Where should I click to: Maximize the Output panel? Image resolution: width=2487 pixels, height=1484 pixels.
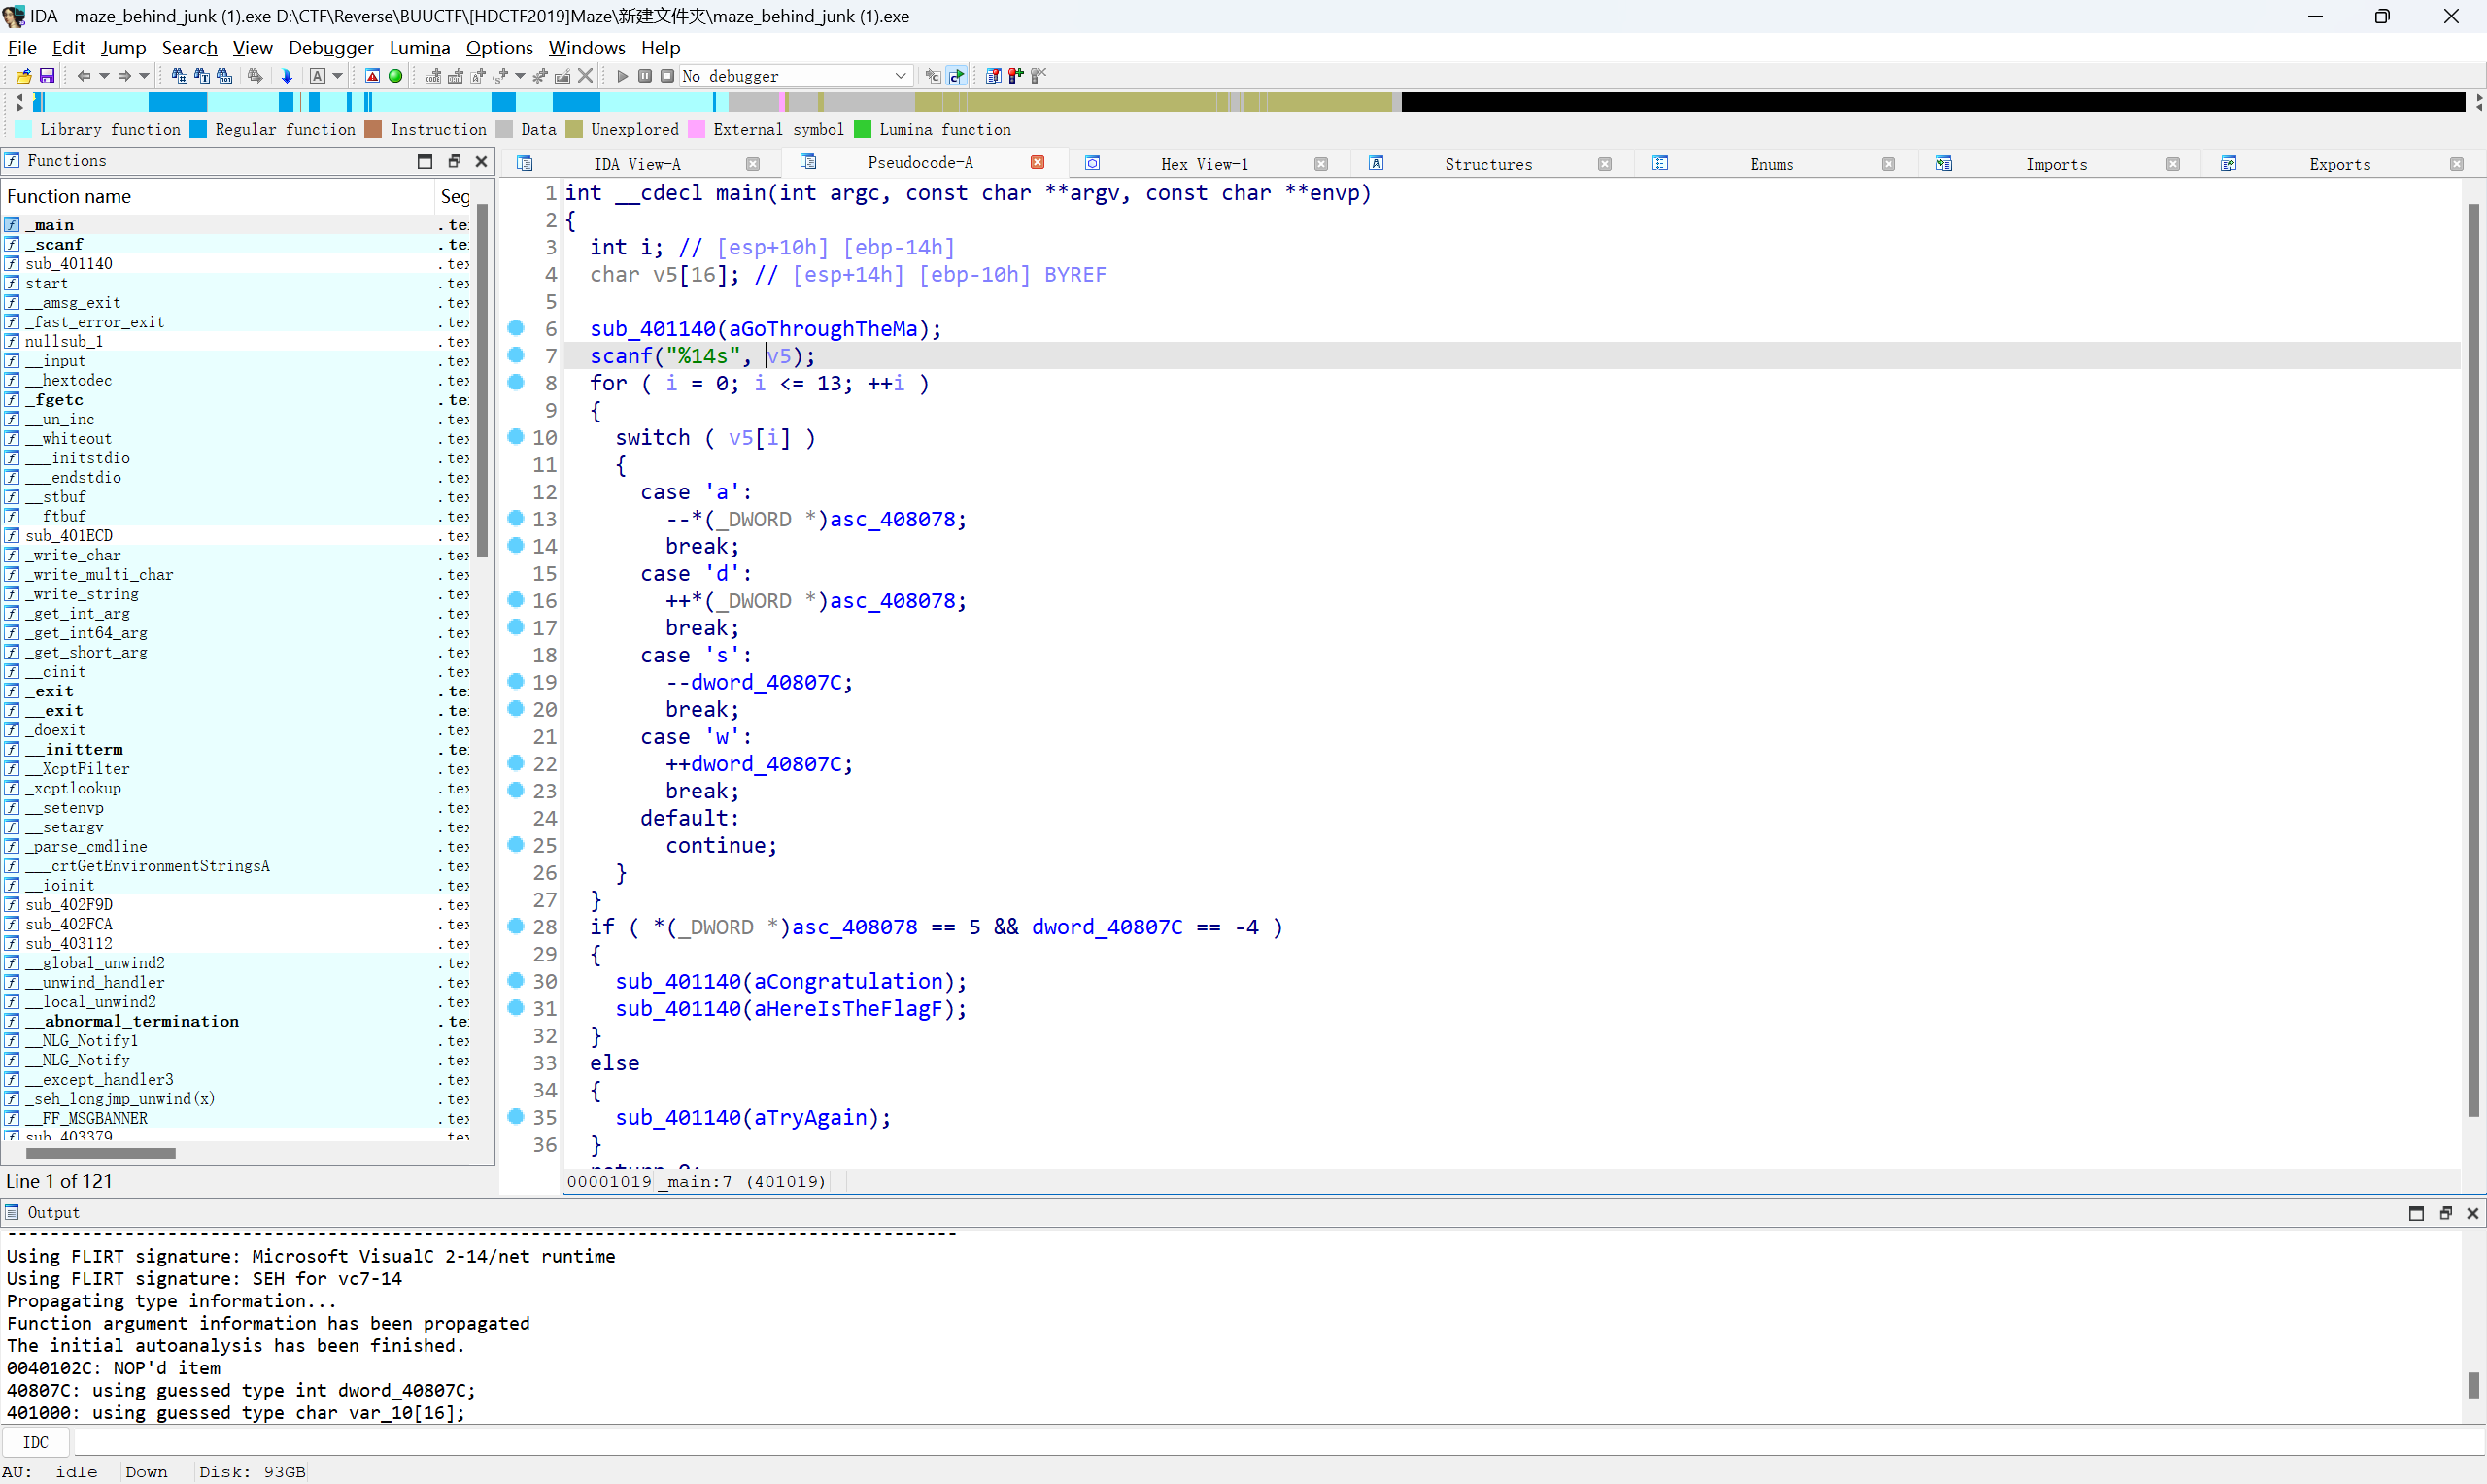click(x=2416, y=1213)
